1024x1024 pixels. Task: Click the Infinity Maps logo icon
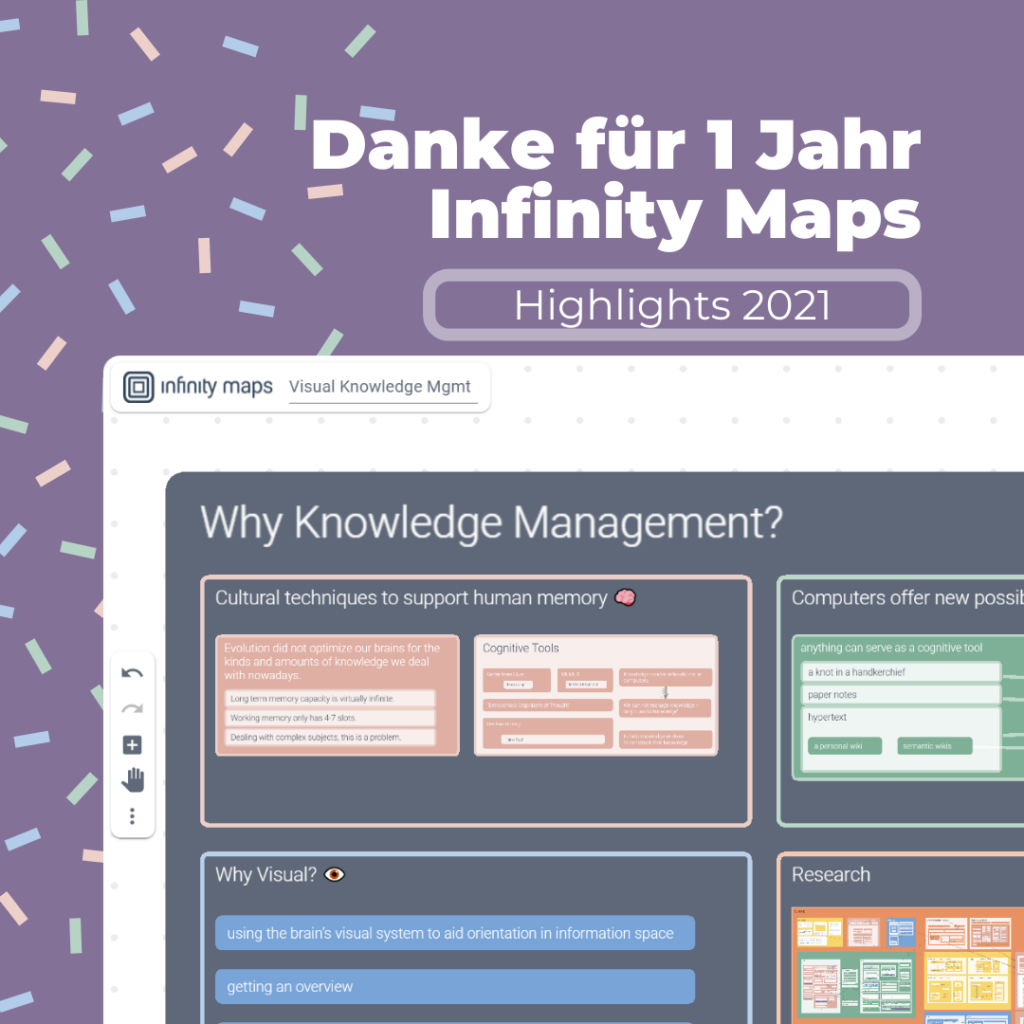[138, 386]
